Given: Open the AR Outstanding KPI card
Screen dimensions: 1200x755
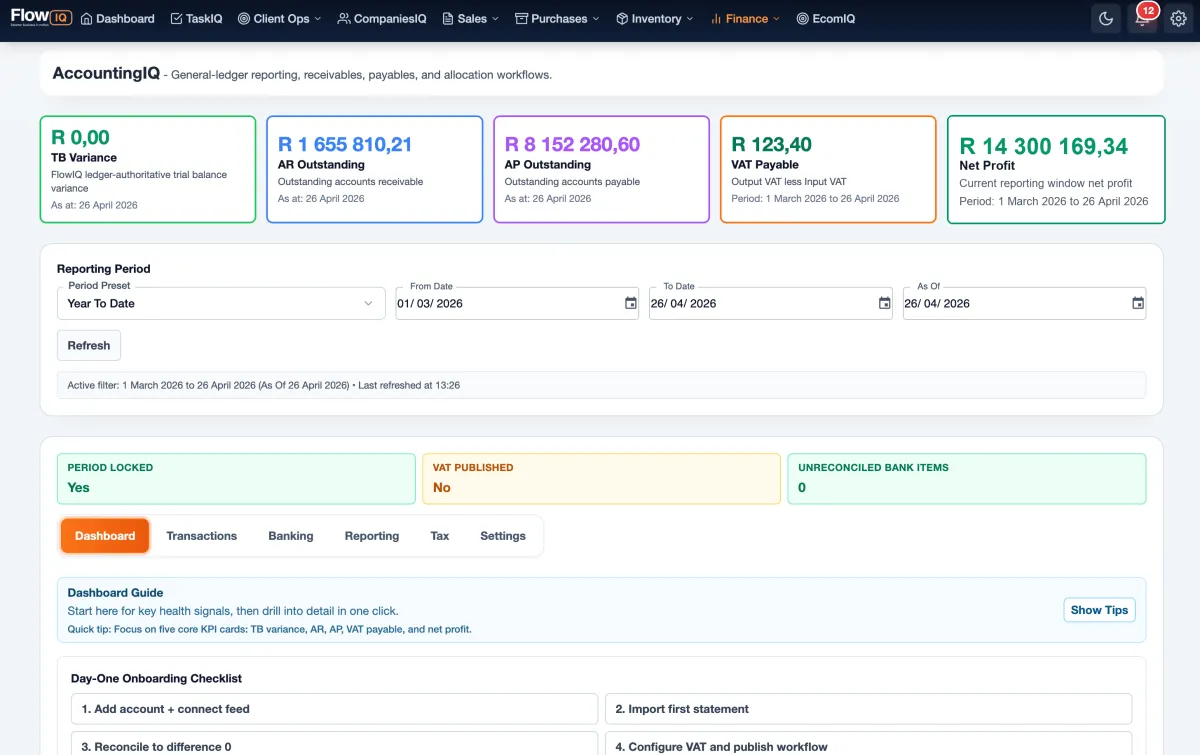Looking at the screenshot, I should click(375, 169).
